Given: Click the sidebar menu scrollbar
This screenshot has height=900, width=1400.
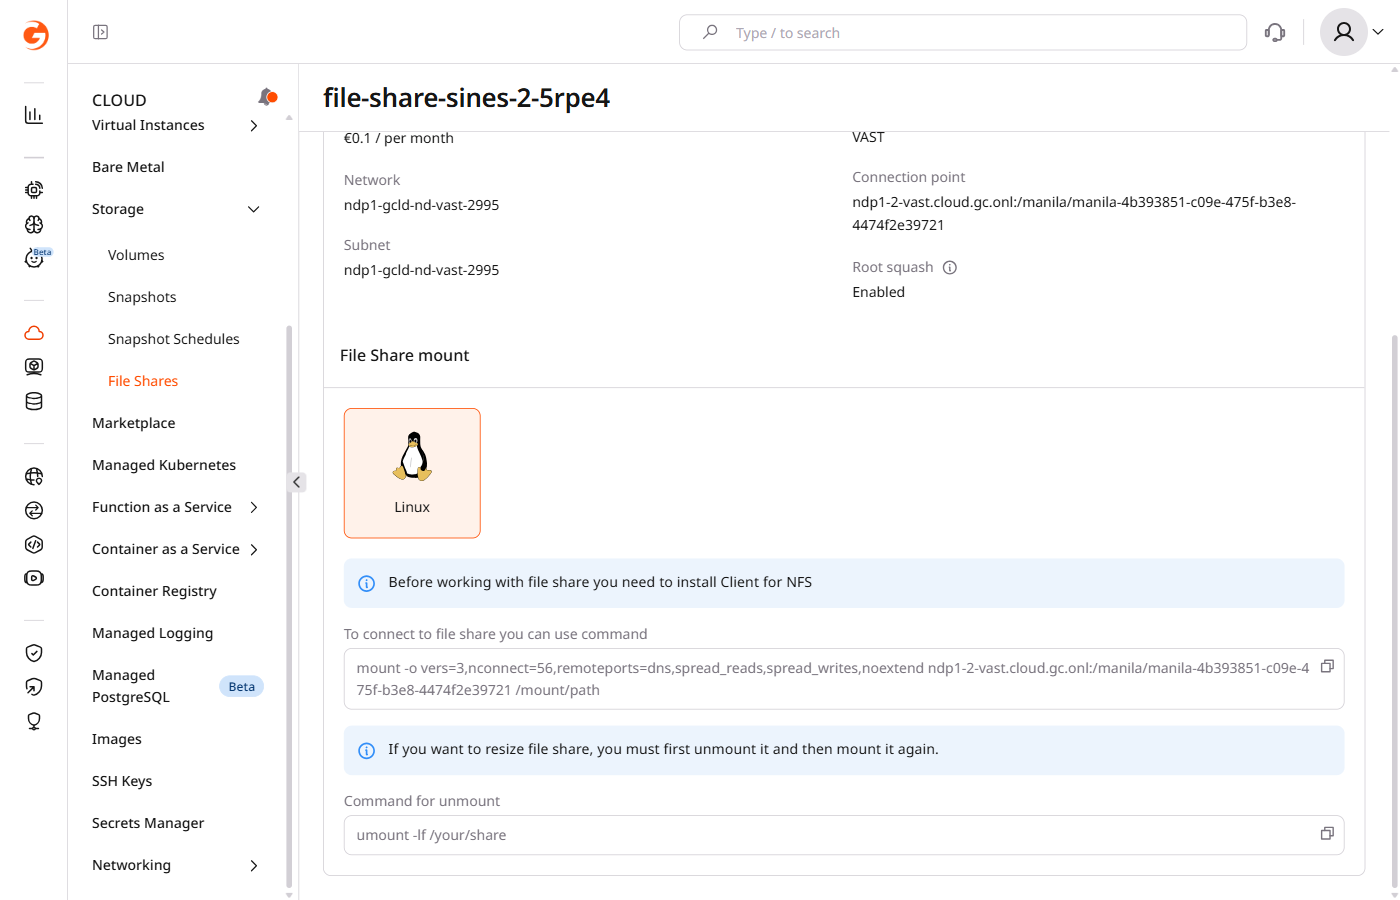Looking at the screenshot, I should [x=289, y=605].
